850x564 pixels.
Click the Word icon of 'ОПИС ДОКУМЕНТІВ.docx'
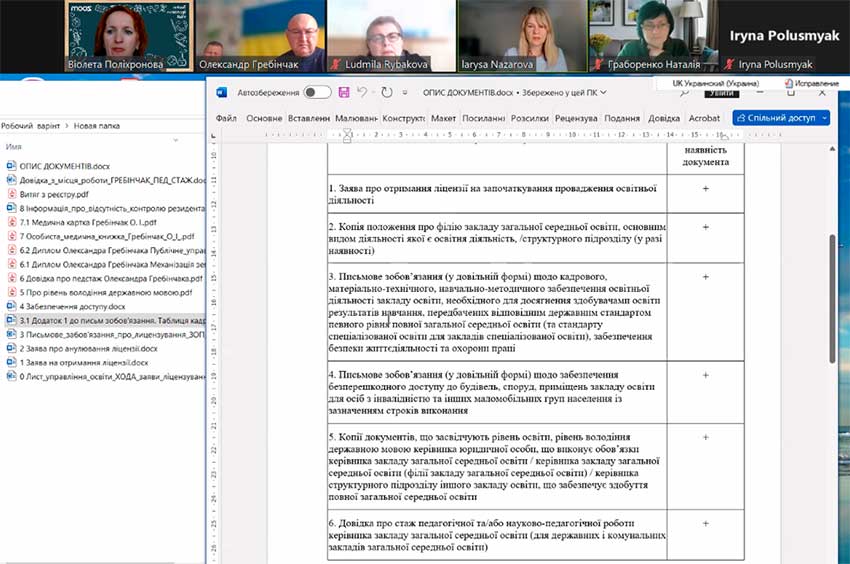12,166
